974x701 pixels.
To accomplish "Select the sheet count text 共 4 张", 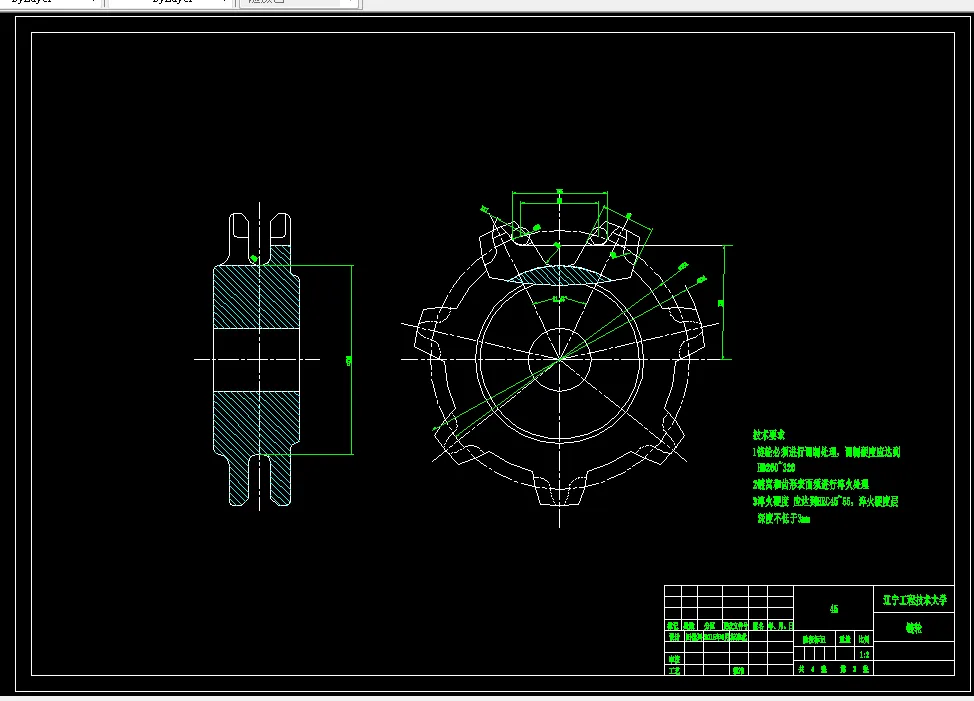I will (x=812, y=669).
